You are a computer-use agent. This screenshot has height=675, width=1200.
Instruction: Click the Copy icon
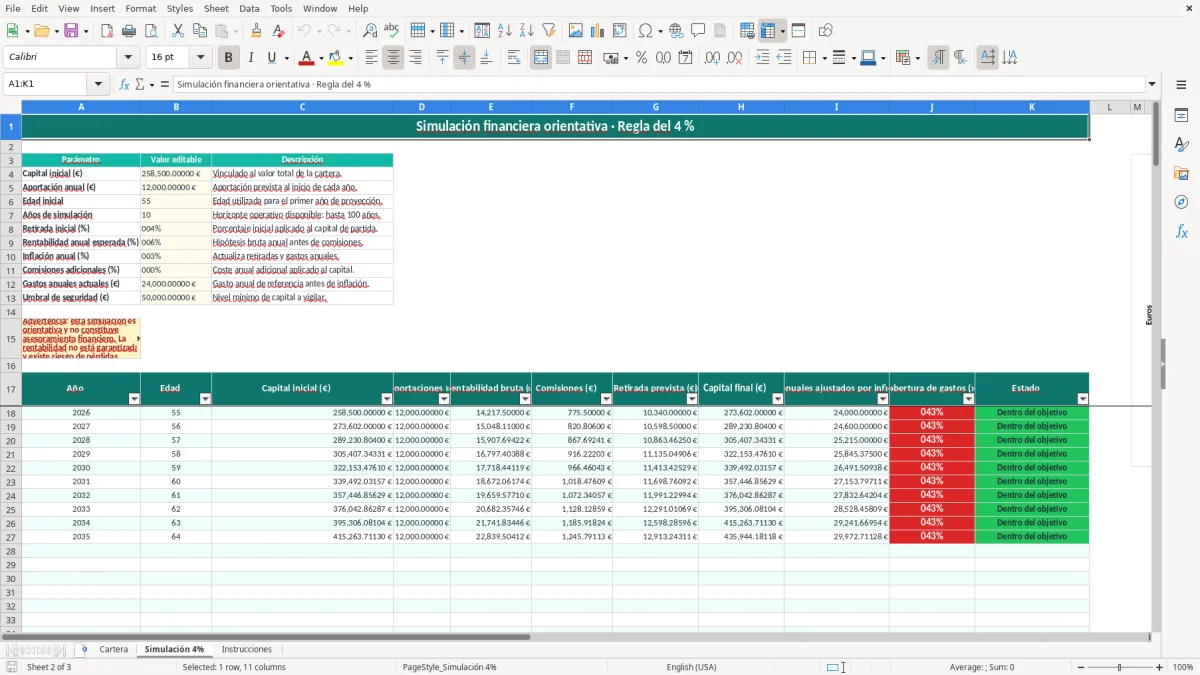click(x=200, y=31)
